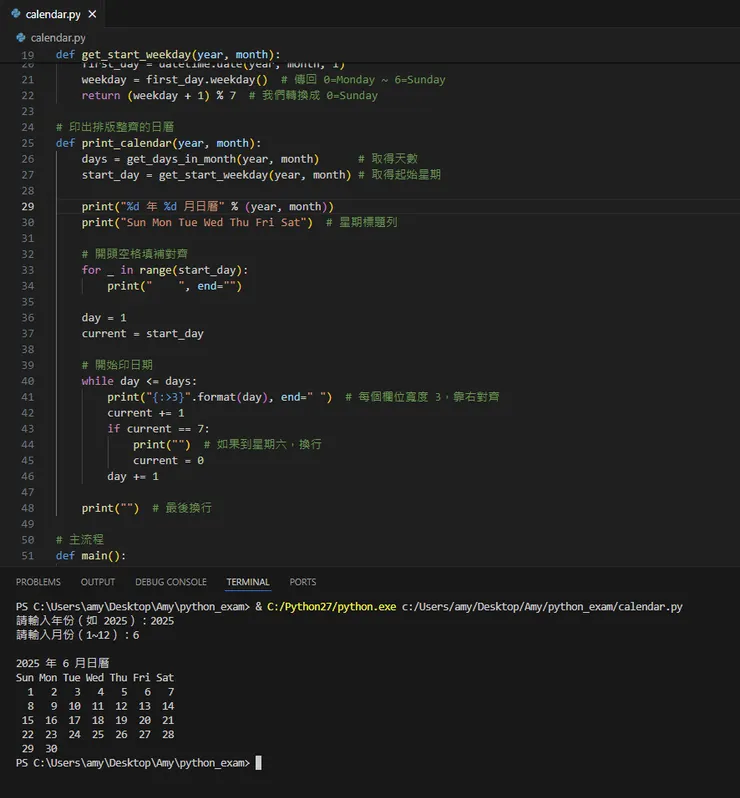740x798 pixels.
Task: Click the '2025 年 6 月日曆' terminal output line
Action: tap(63, 663)
